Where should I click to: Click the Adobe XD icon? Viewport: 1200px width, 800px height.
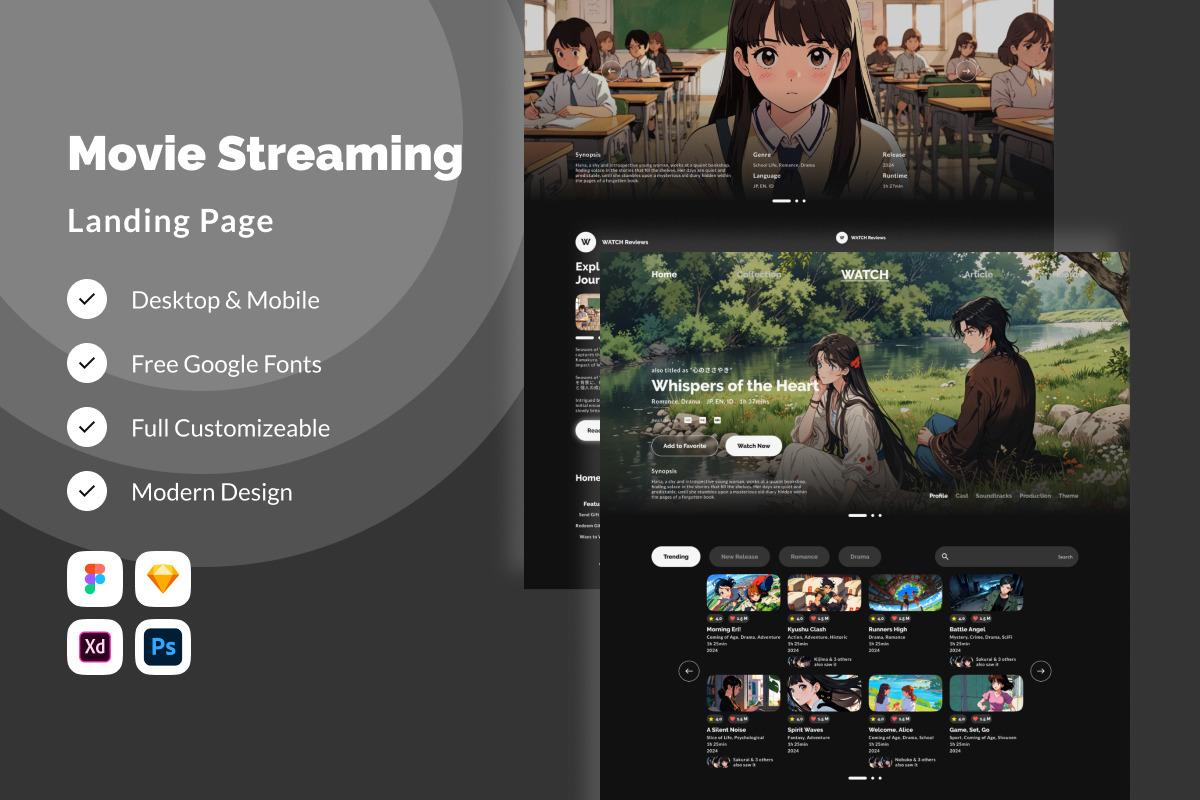tap(95, 647)
